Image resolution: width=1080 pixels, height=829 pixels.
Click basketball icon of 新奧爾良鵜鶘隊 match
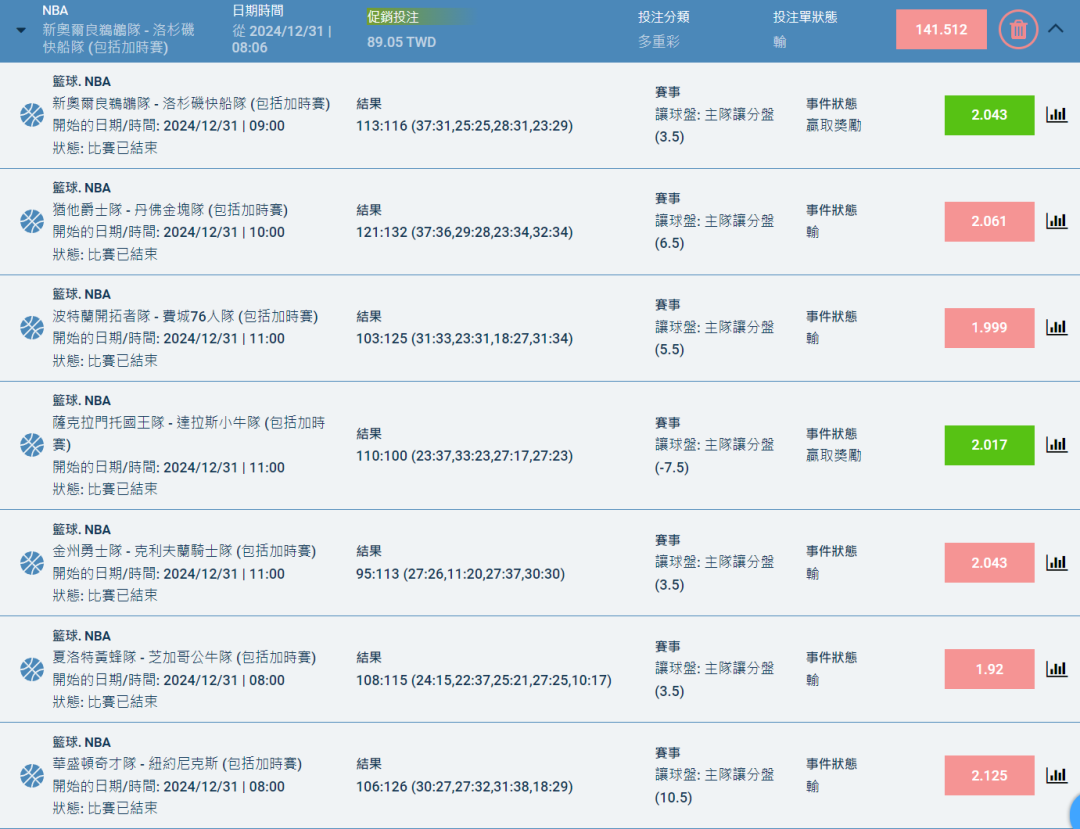(x=32, y=115)
